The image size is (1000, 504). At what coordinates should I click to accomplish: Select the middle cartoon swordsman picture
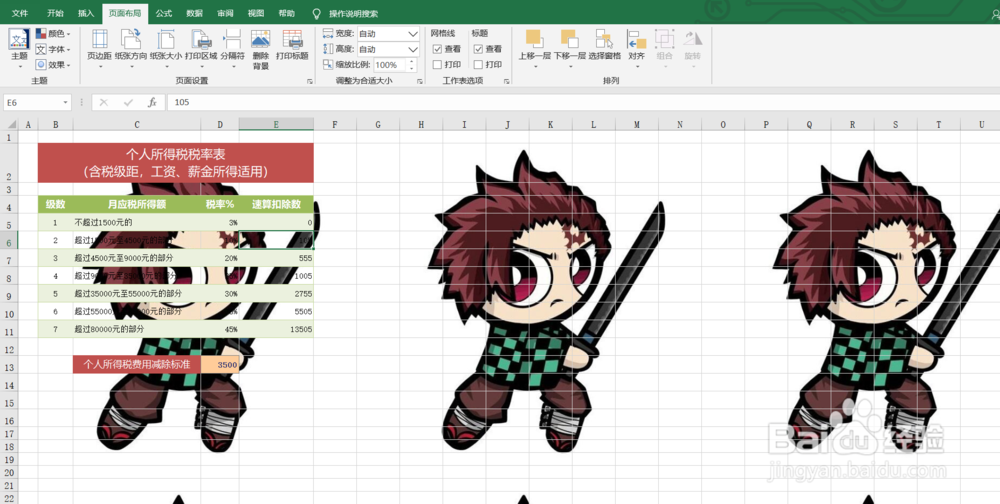click(546, 302)
